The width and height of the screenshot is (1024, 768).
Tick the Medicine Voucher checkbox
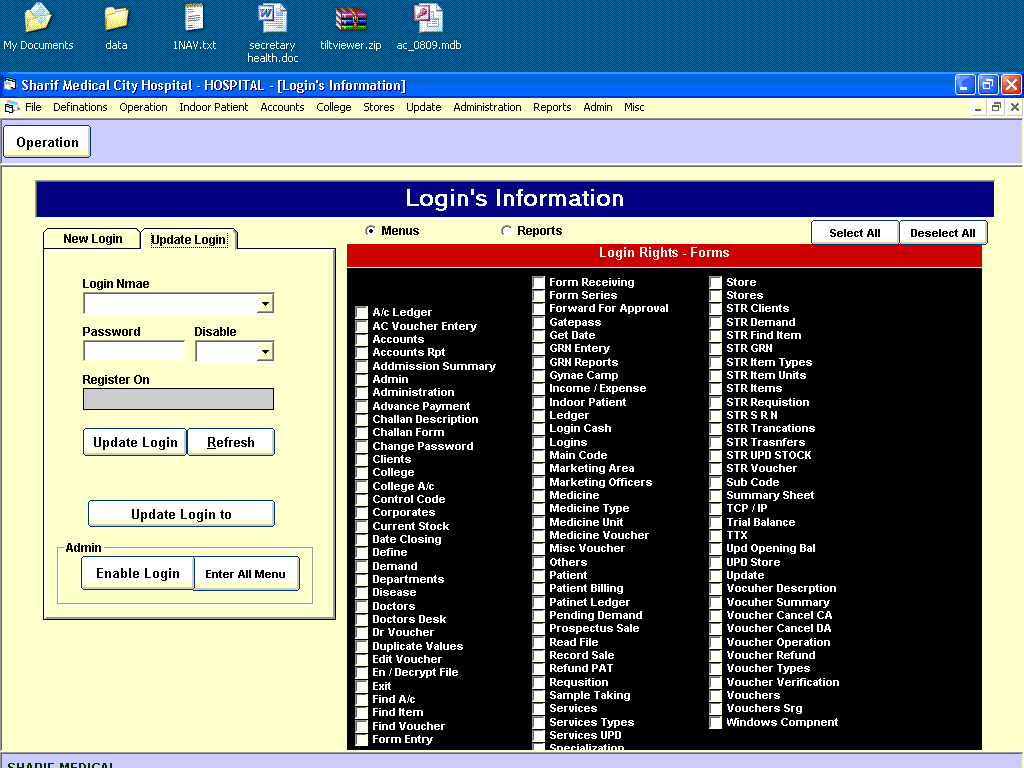(538, 535)
